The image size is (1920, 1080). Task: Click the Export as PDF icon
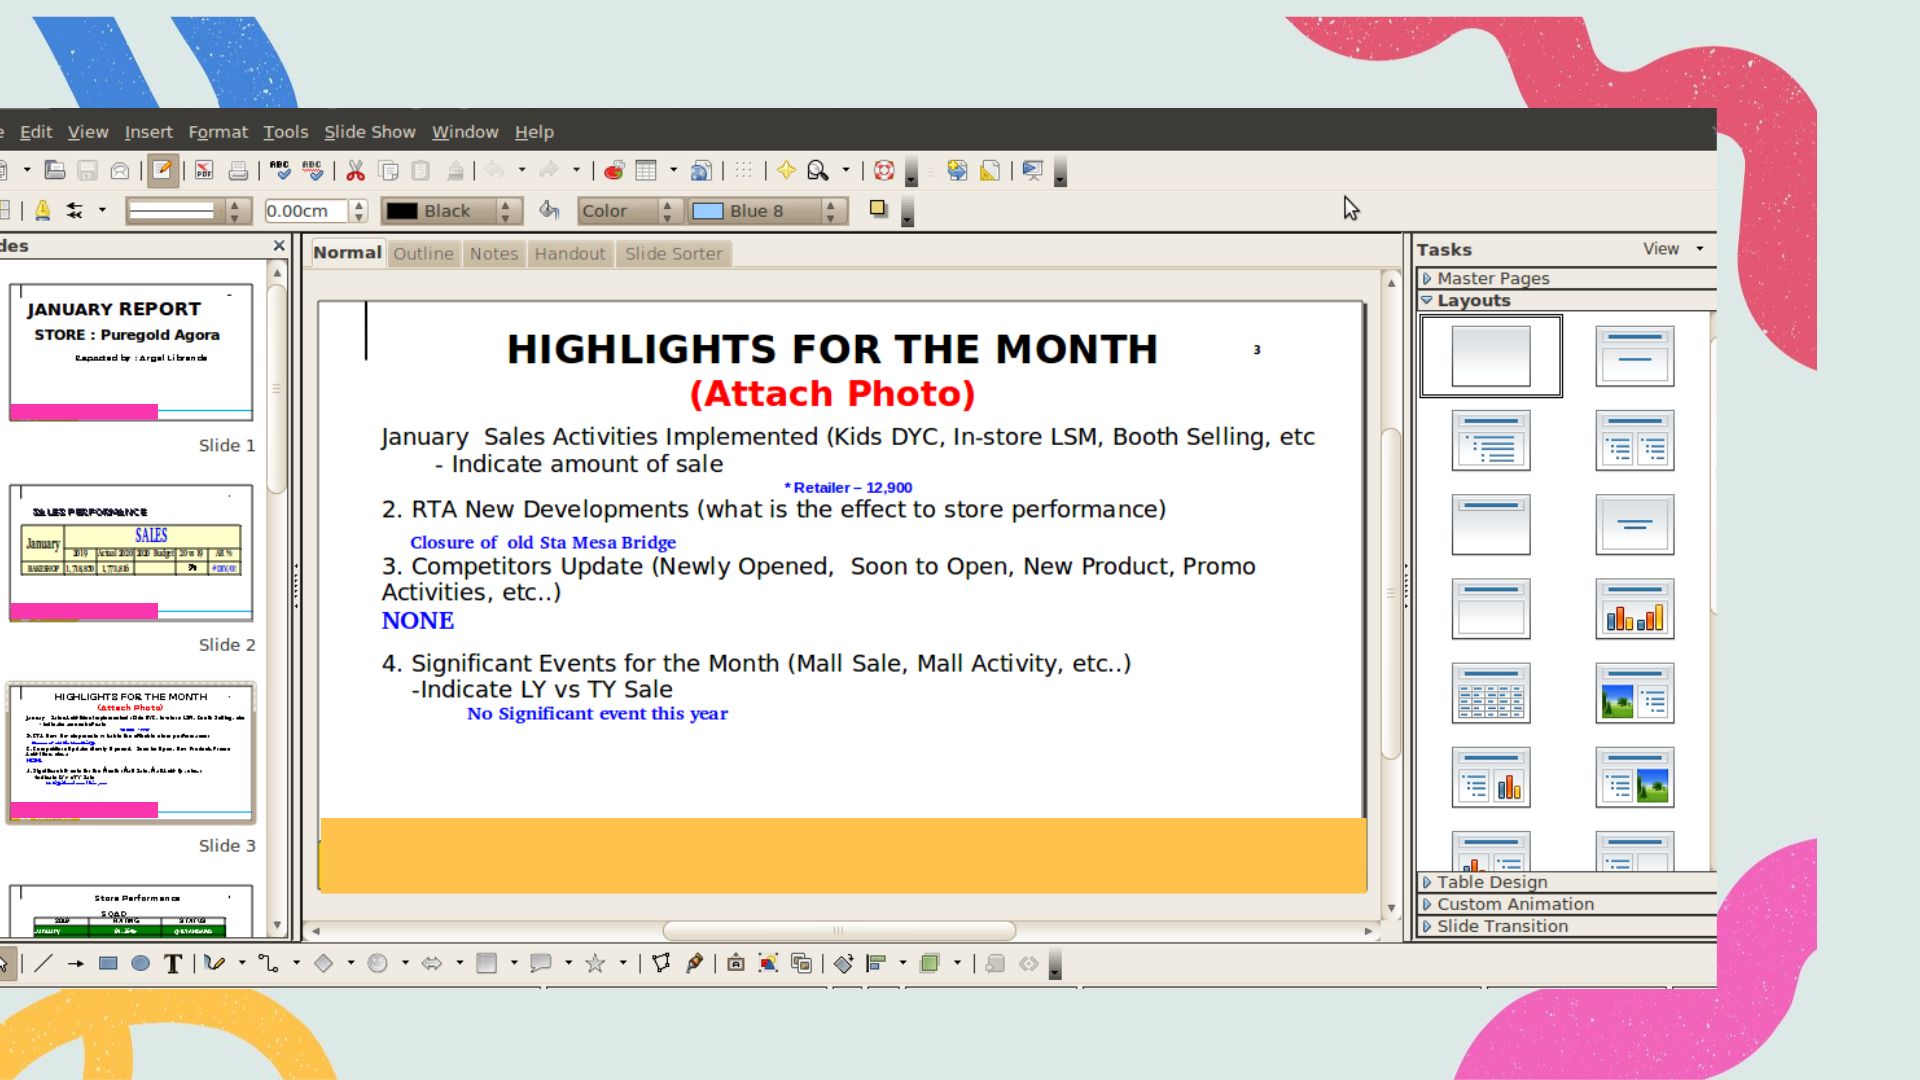point(204,171)
